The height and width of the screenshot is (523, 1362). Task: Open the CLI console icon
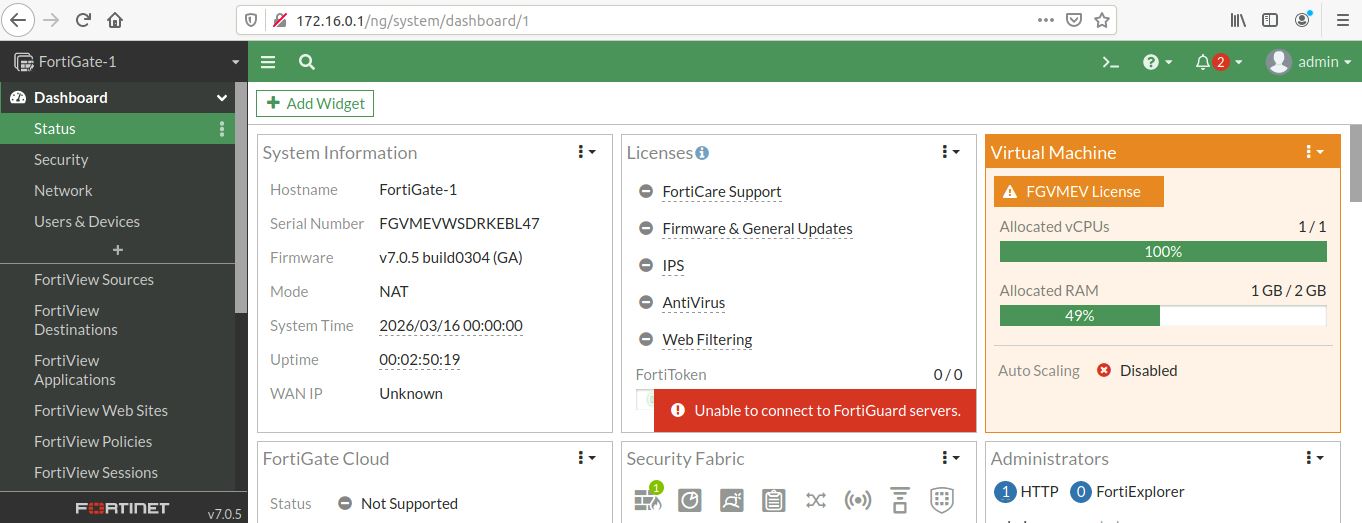tap(1110, 62)
